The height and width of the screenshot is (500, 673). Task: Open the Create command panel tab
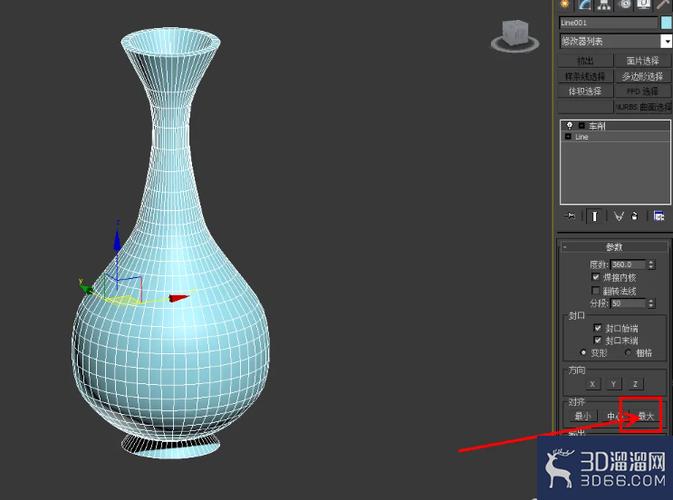point(564,4)
